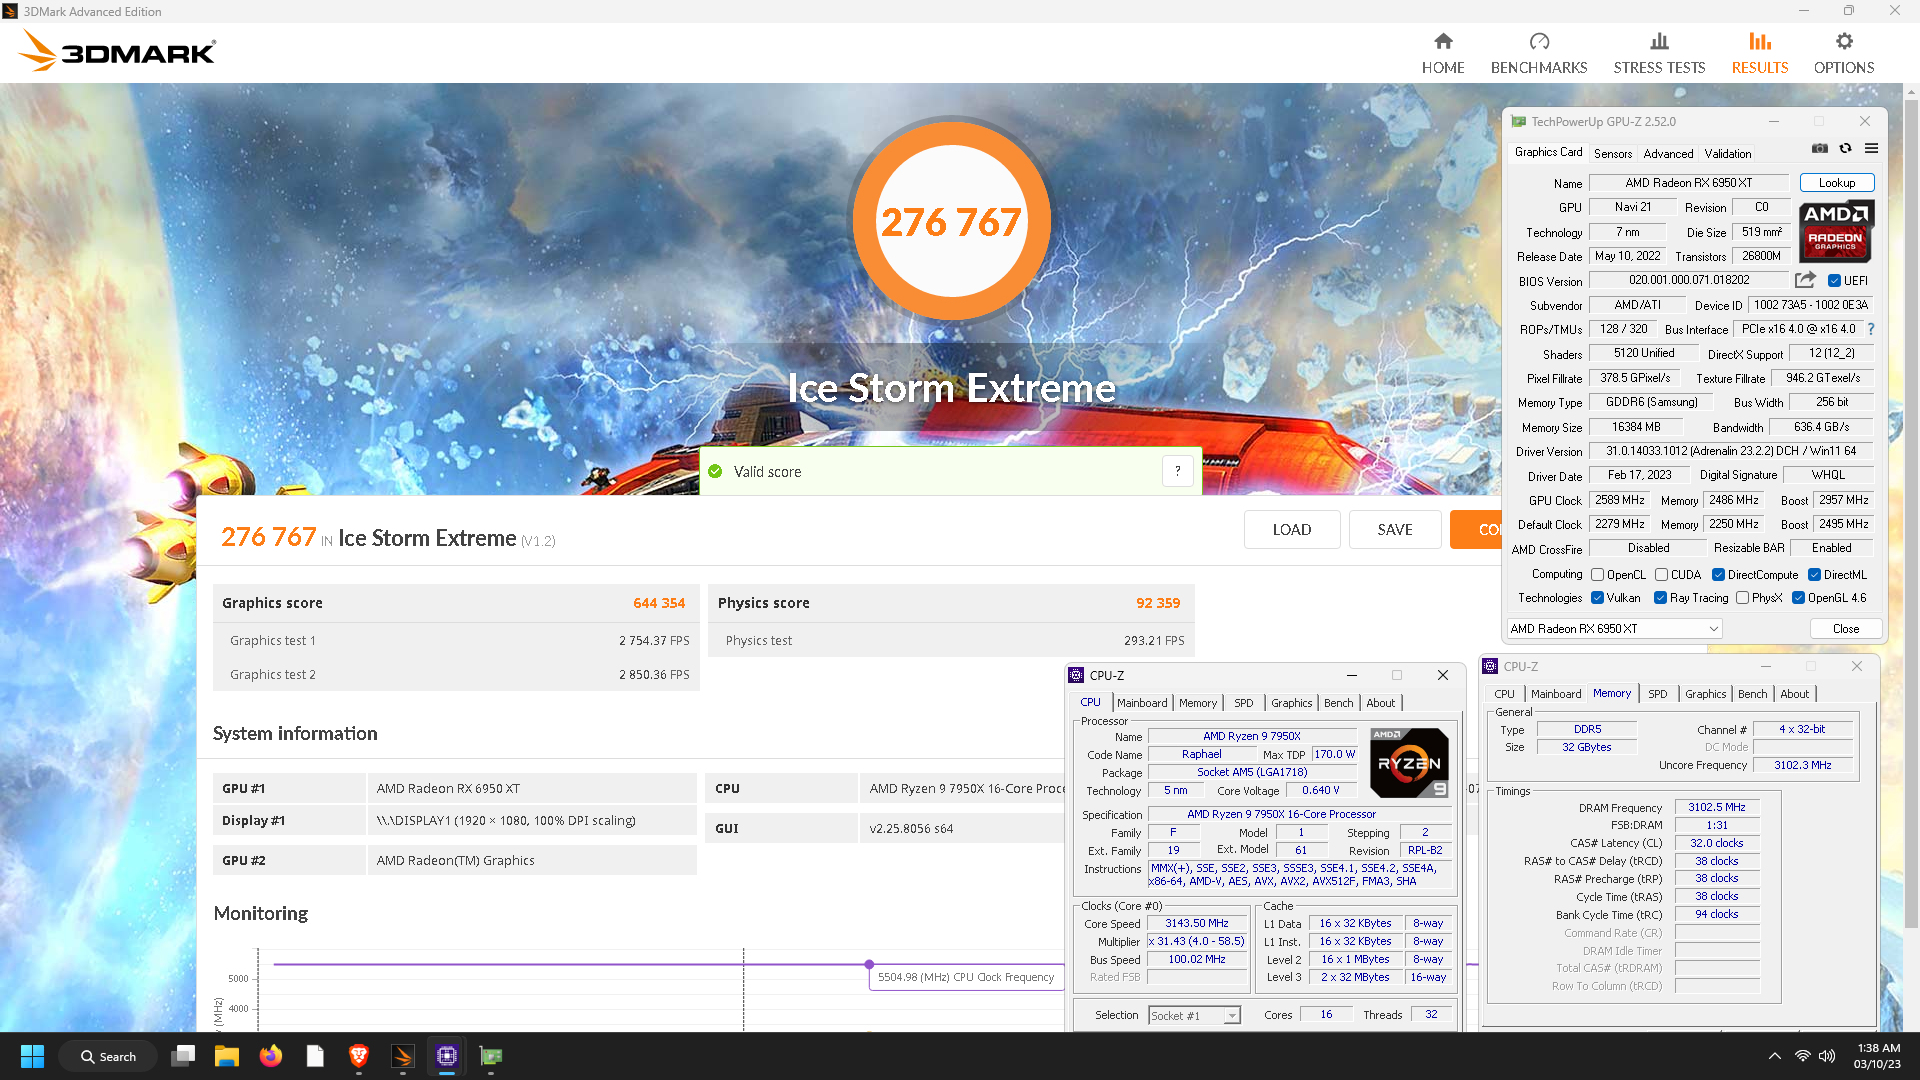Open Bench tab in left CPU-Z window
Image resolution: width=1920 pixels, height=1080 pixels.
(x=1338, y=703)
